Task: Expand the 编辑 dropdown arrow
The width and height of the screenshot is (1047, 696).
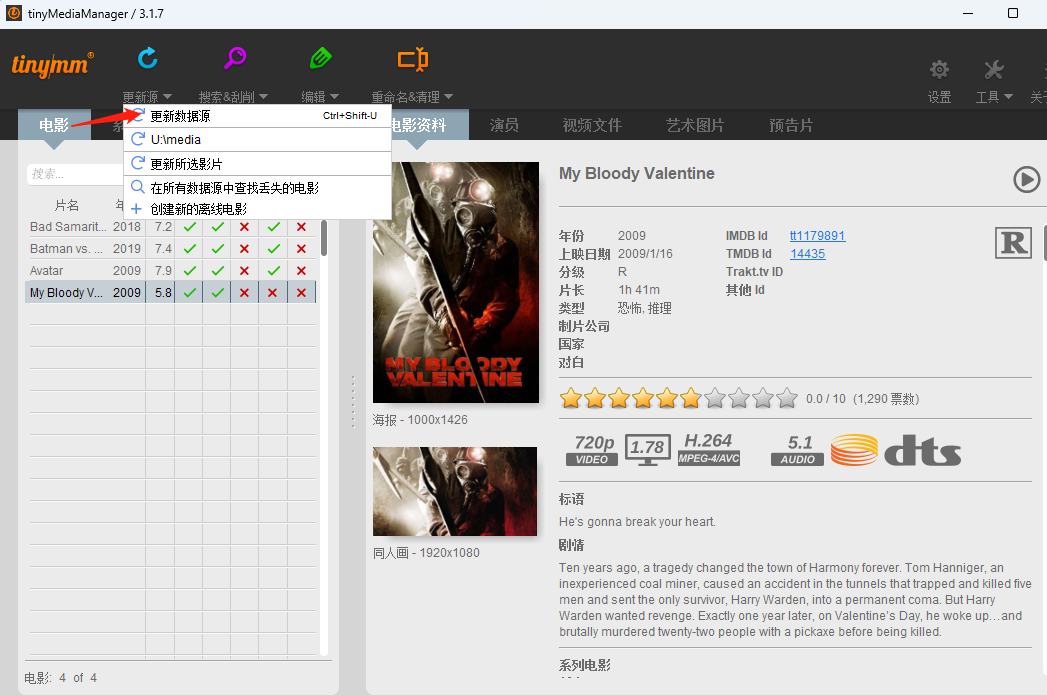Action: tap(335, 97)
